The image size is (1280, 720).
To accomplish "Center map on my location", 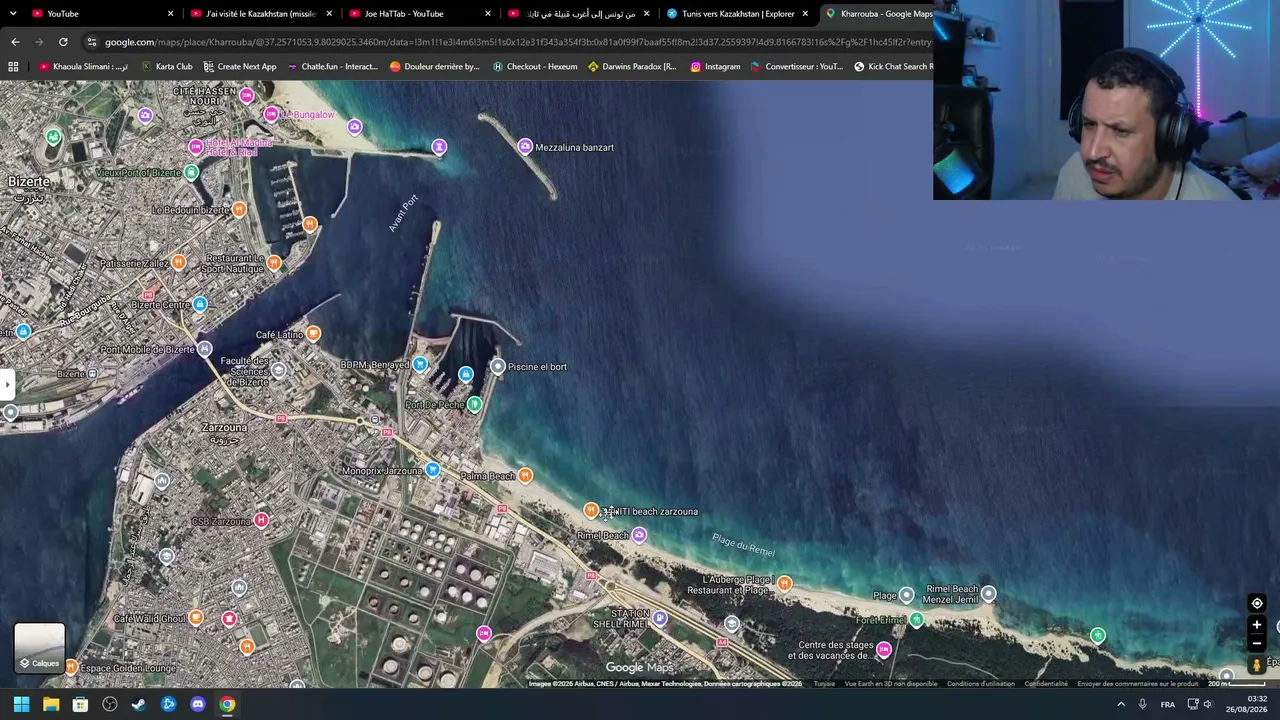I will point(1257,603).
